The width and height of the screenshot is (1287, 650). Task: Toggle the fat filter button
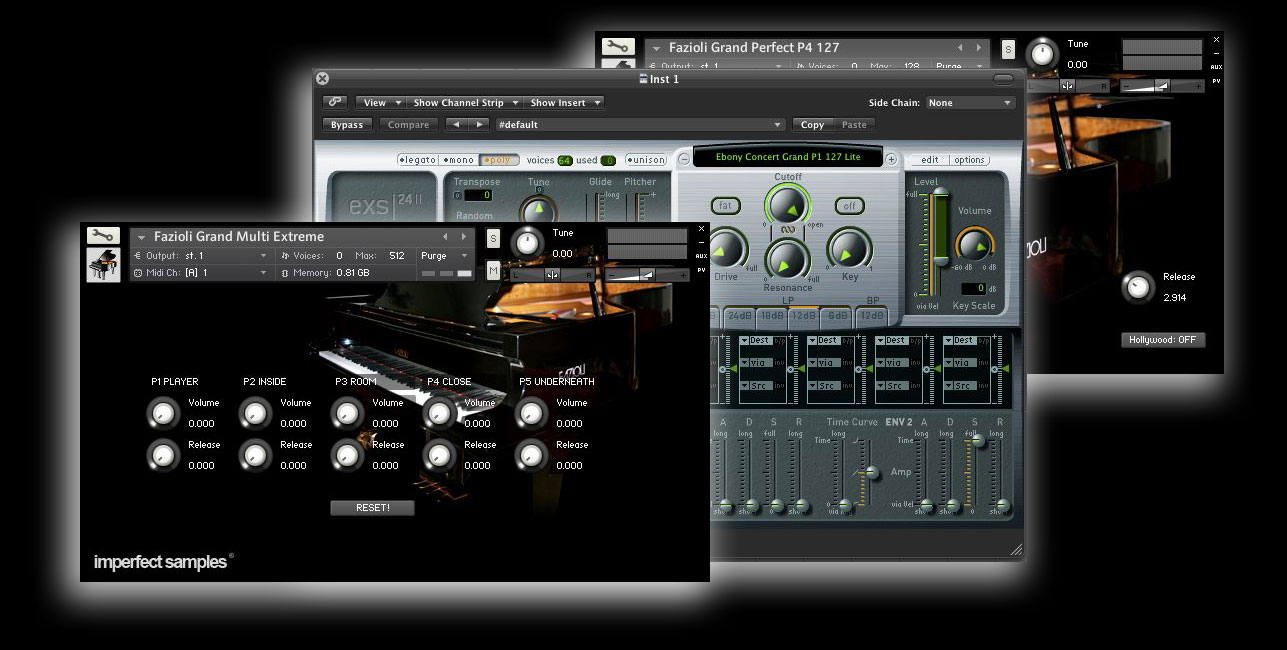coord(726,206)
